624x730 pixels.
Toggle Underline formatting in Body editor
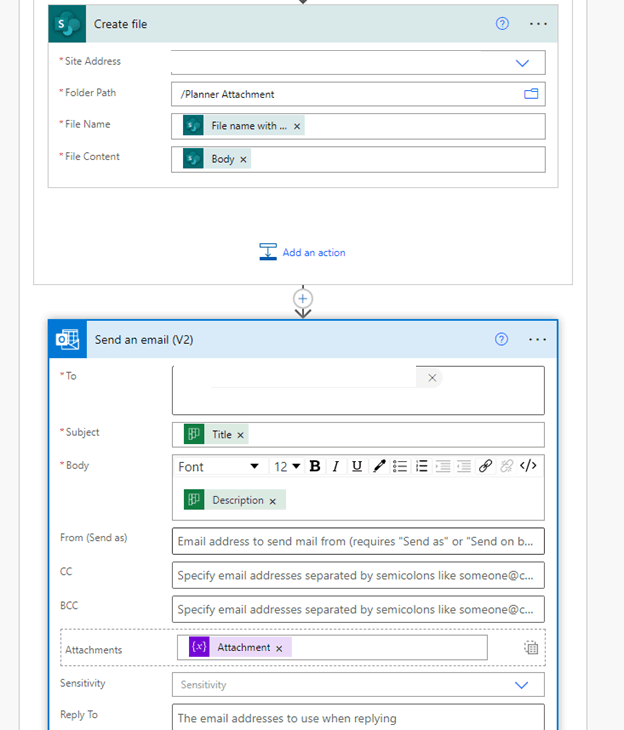pyautogui.click(x=357, y=466)
